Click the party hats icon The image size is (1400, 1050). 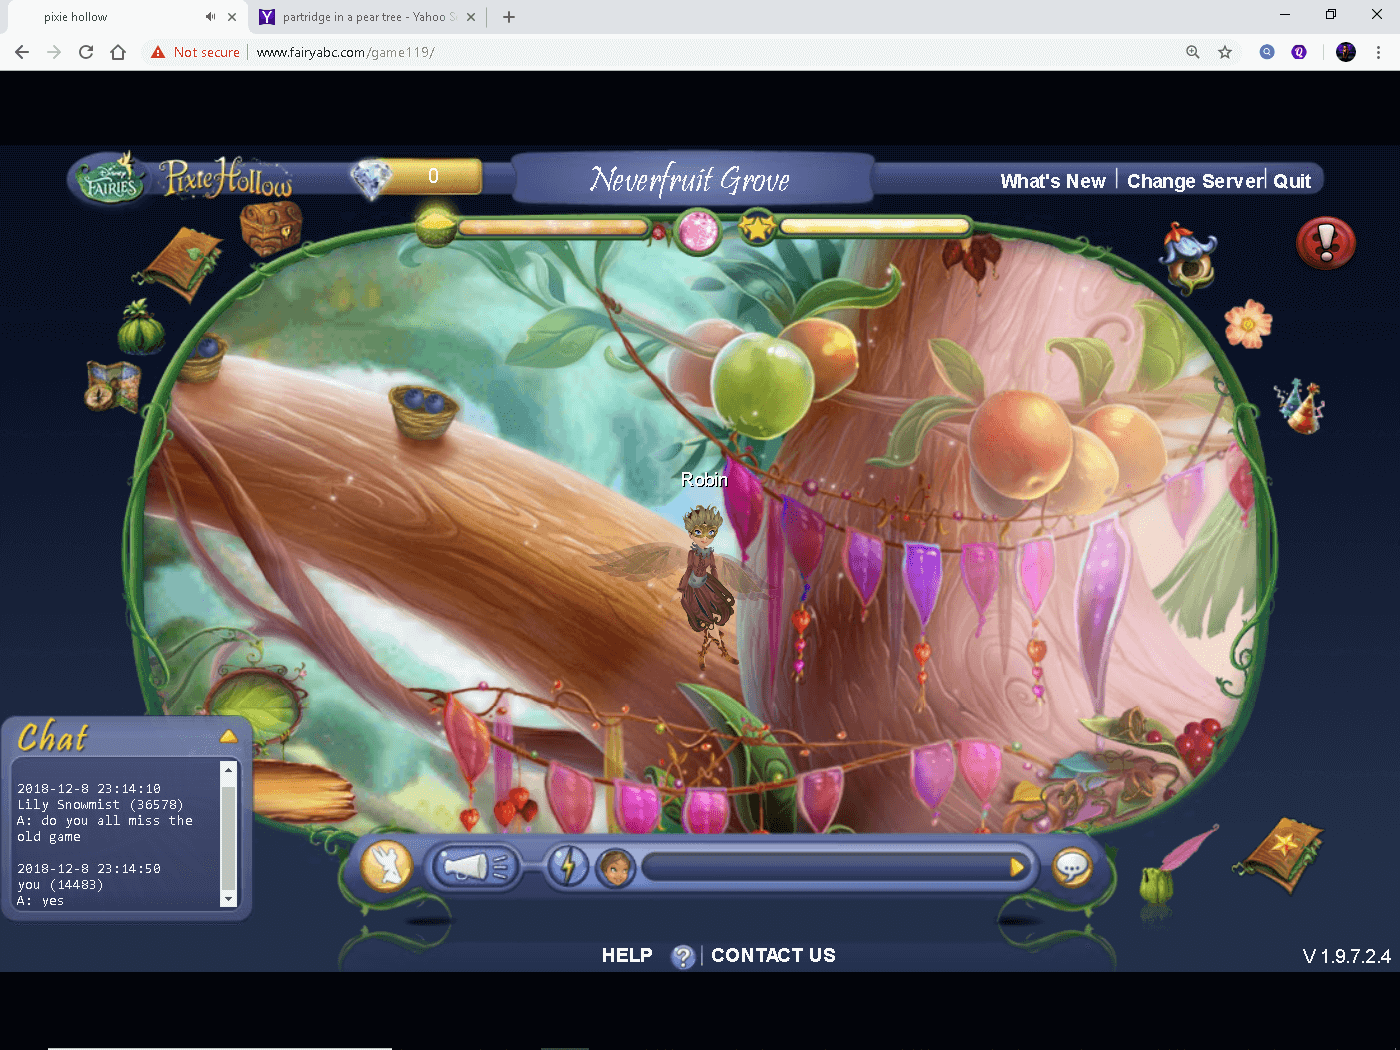(x=1299, y=406)
